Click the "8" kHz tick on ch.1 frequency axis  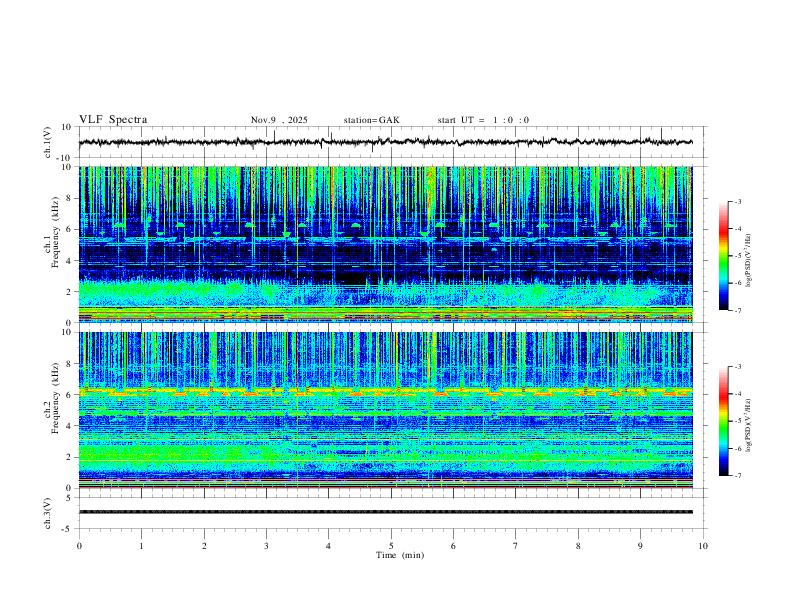click(x=69, y=198)
